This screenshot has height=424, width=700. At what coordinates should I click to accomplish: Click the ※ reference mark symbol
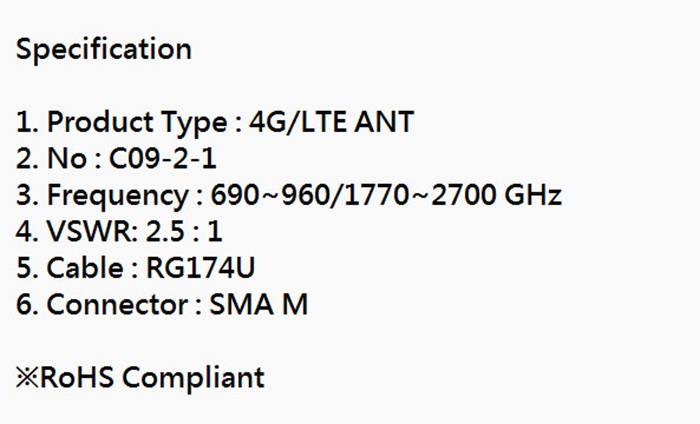point(27,378)
